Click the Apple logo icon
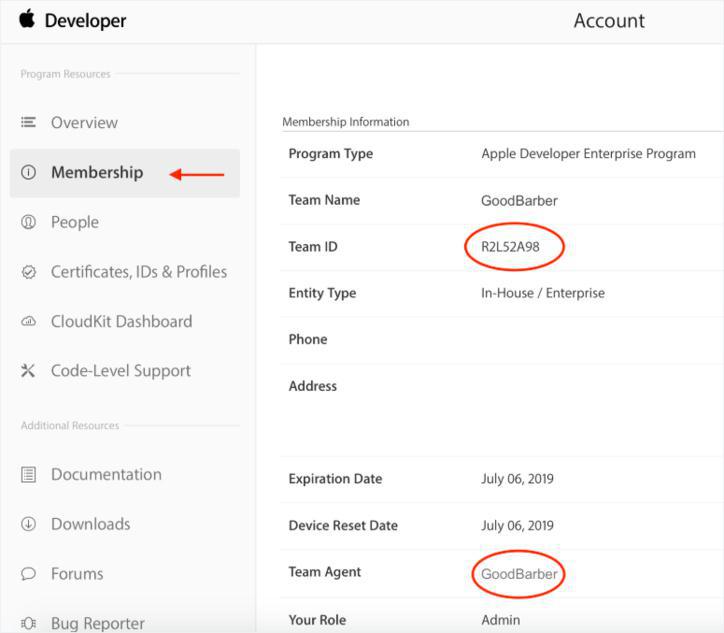724x633 pixels. coord(27,19)
